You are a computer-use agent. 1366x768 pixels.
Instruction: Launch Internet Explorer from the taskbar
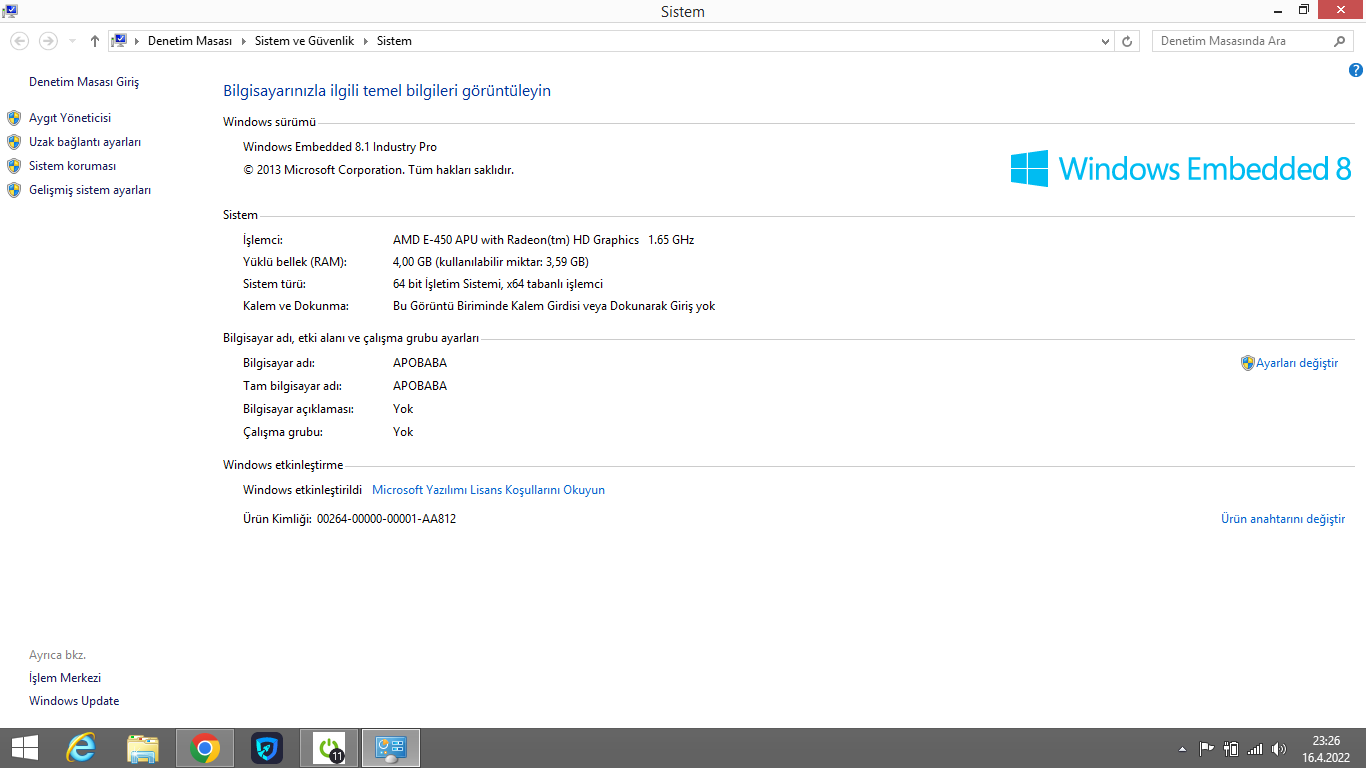point(81,748)
